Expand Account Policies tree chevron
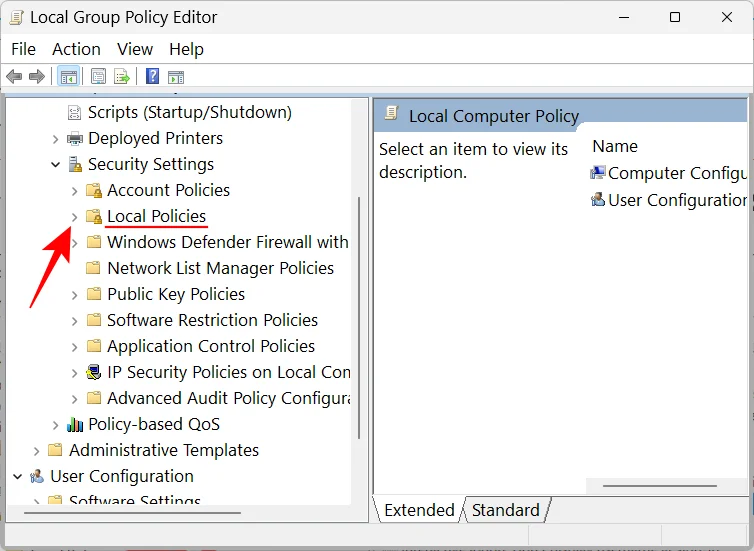This screenshot has width=754, height=551. [74, 191]
